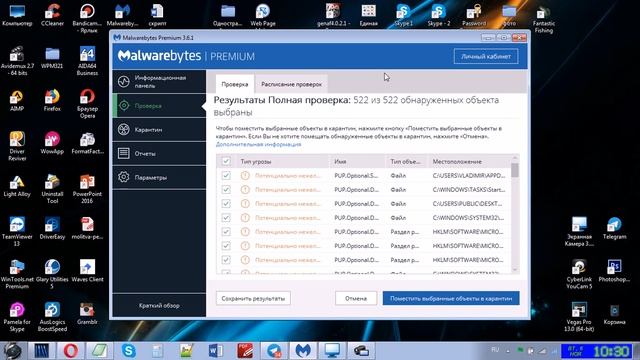Screen dimensions: 640x360
Task: Open the Telegram desktop icon
Action: pos(614,228)
